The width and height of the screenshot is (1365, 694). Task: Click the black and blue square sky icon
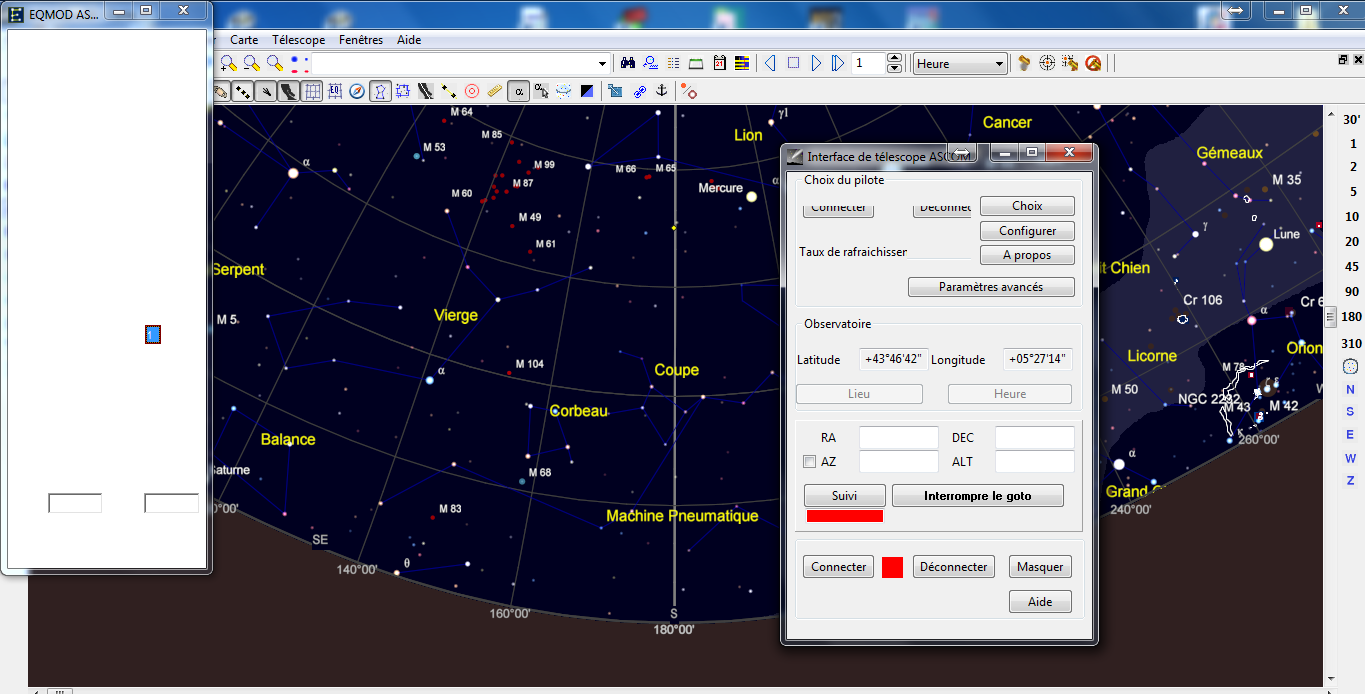pos(587,91)
